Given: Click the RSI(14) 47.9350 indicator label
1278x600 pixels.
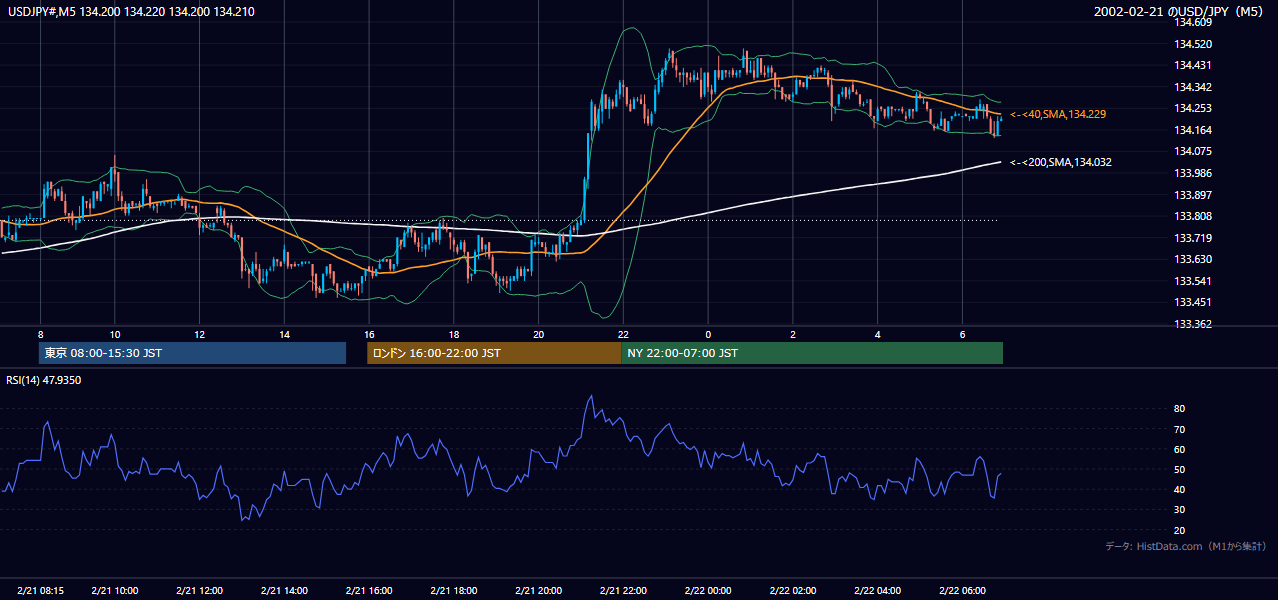Looking at the screenshot, I should pos(44,380).
